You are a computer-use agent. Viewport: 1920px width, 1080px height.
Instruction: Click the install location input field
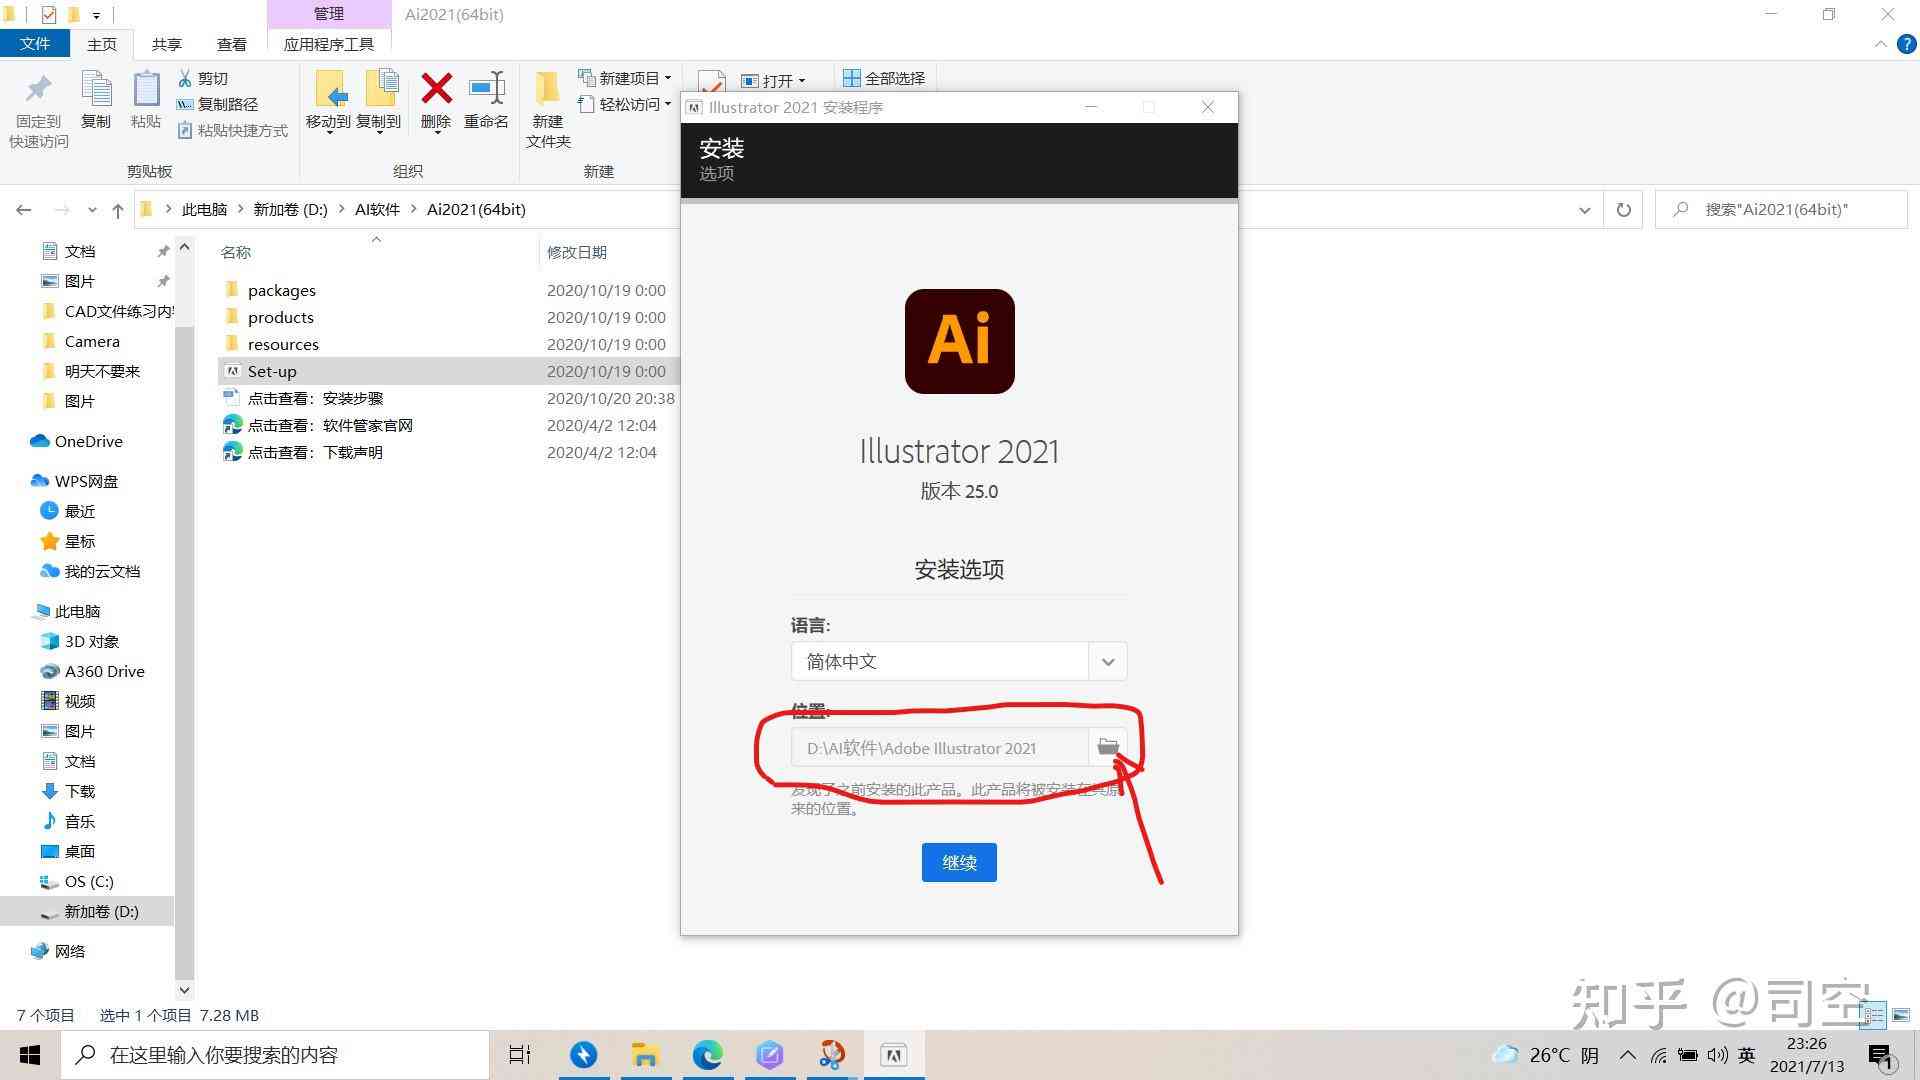click(943, 748)
